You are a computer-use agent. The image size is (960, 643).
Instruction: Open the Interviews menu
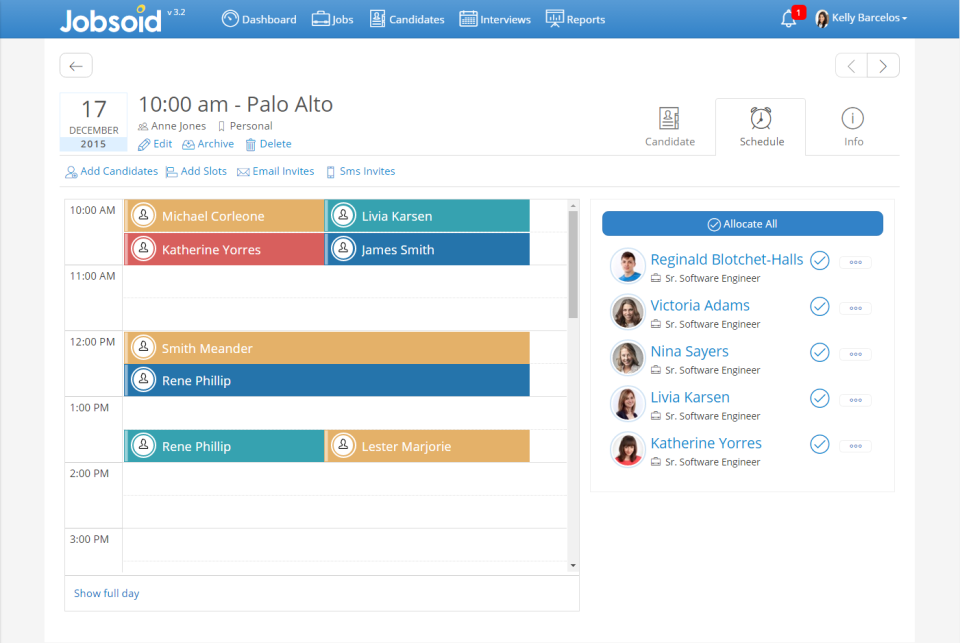[x=495, y=19]
